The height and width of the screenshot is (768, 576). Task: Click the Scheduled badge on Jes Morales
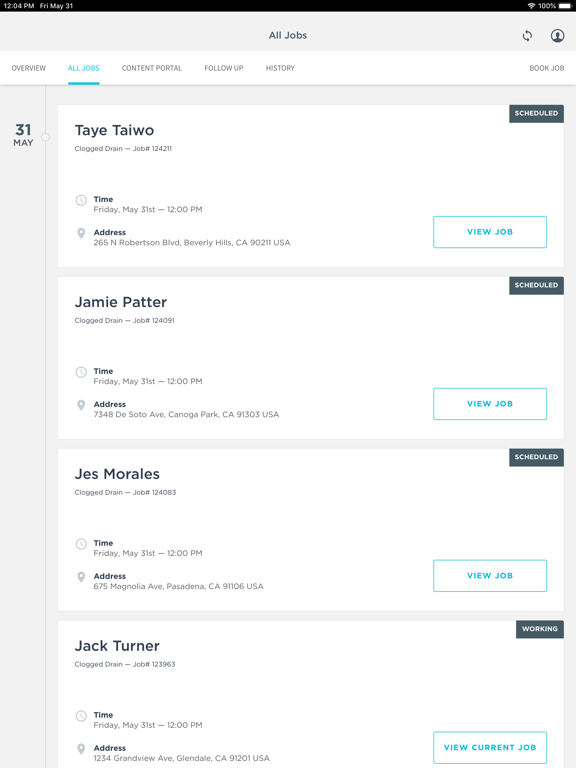click(536, 457)
